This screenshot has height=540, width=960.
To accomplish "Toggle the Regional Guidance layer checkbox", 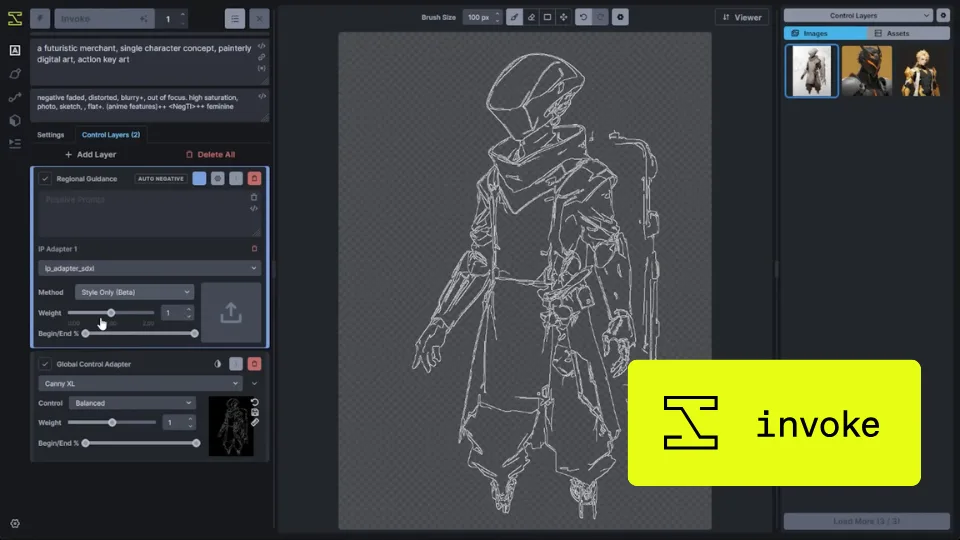I will pyautogui.click(x=45, y=179).
